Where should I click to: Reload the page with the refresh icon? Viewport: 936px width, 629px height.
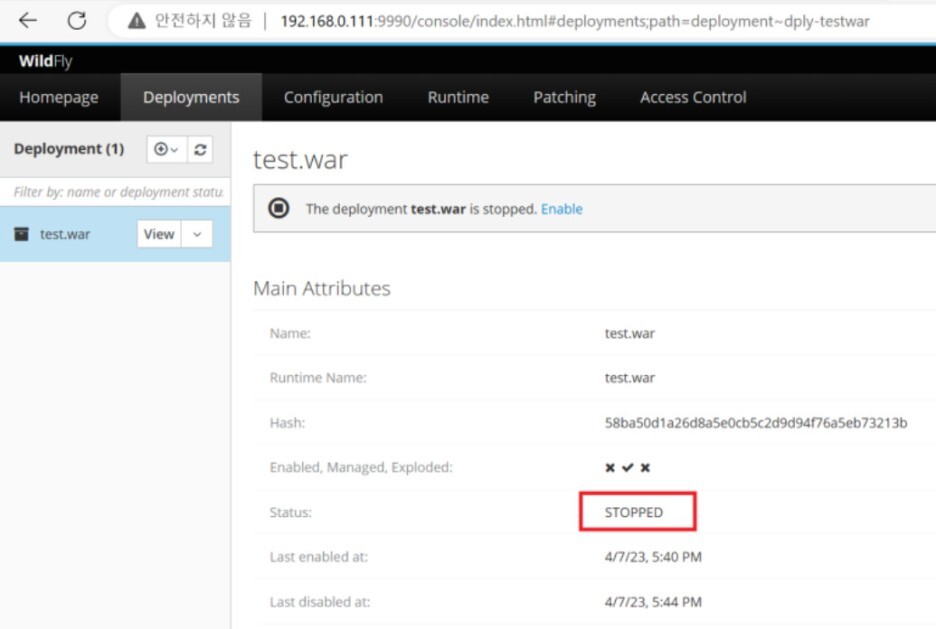tap(76, 21)
